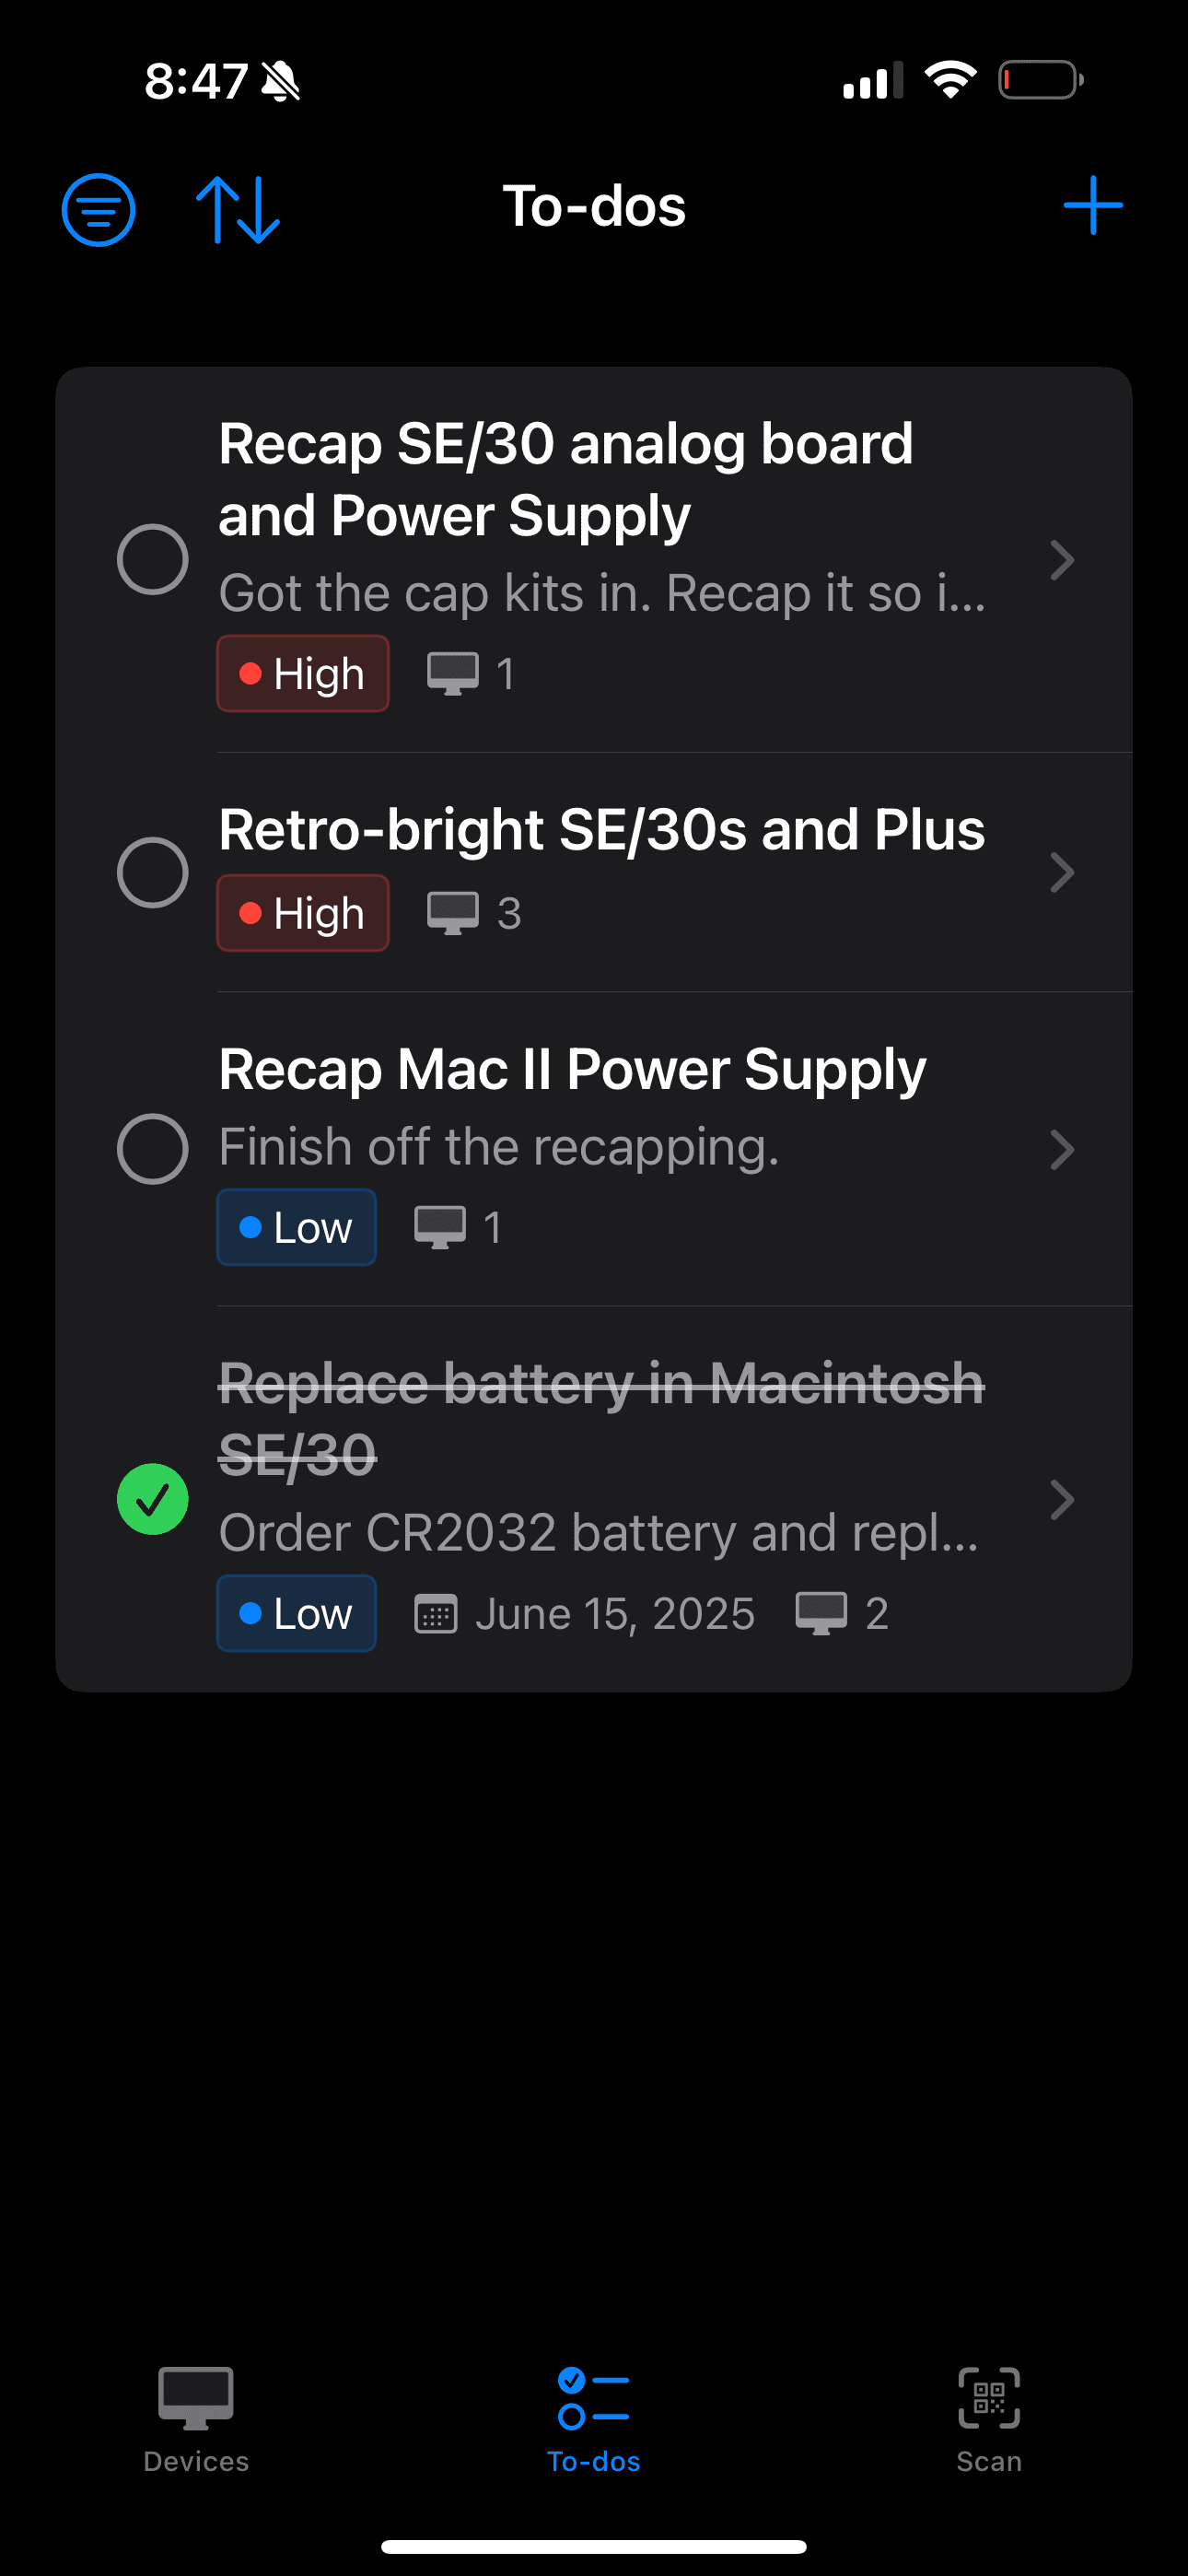Tap calendar icon beside June 15, 2025

pos(436,1614)
